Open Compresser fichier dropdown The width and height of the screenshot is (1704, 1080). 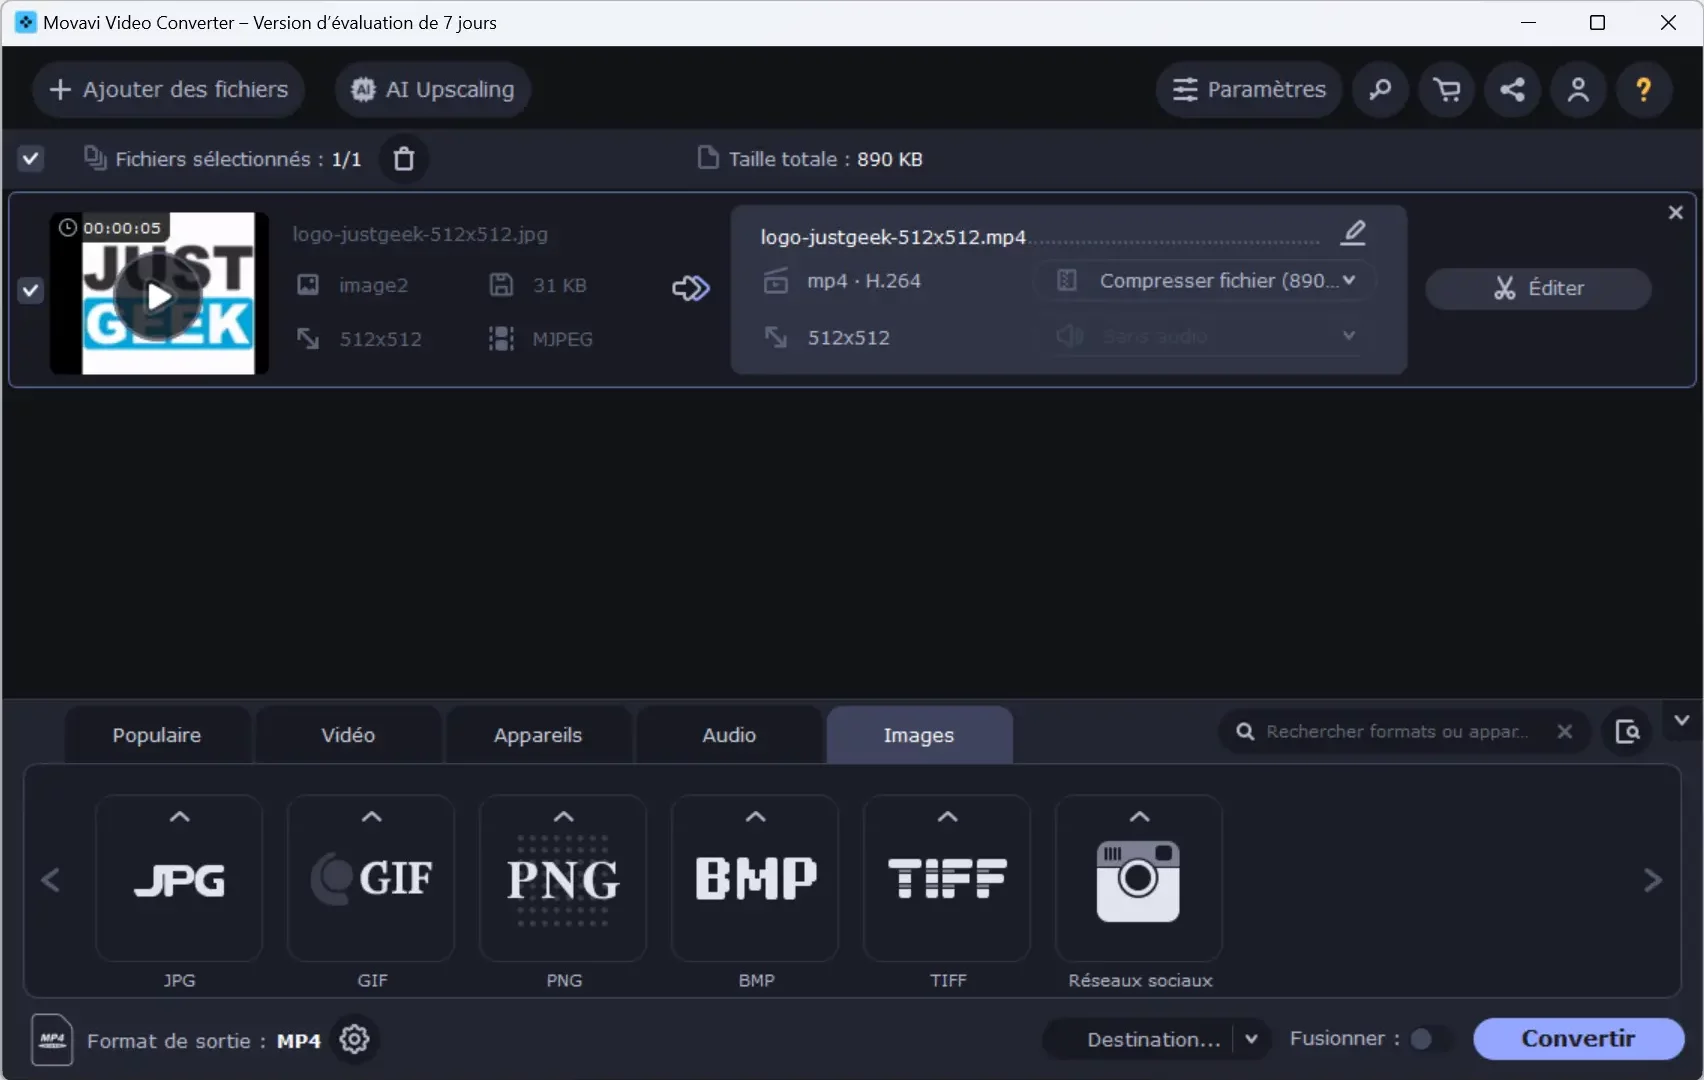point(1205,280)
